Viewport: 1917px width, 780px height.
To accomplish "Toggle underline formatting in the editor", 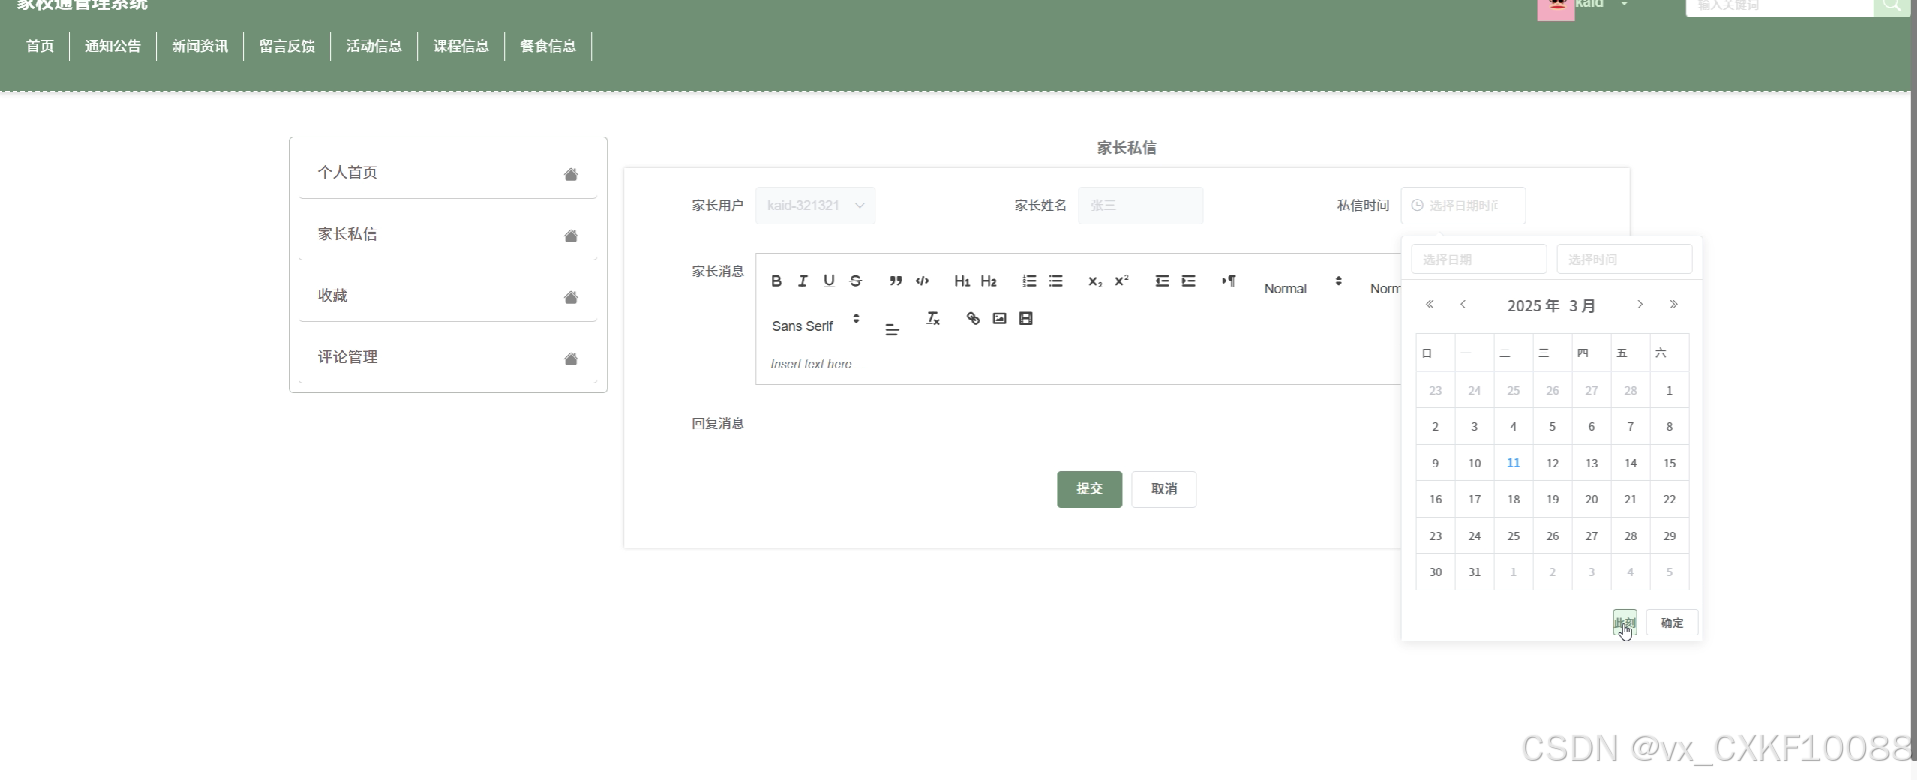I will pyautogui.click(x=829, y=281).
